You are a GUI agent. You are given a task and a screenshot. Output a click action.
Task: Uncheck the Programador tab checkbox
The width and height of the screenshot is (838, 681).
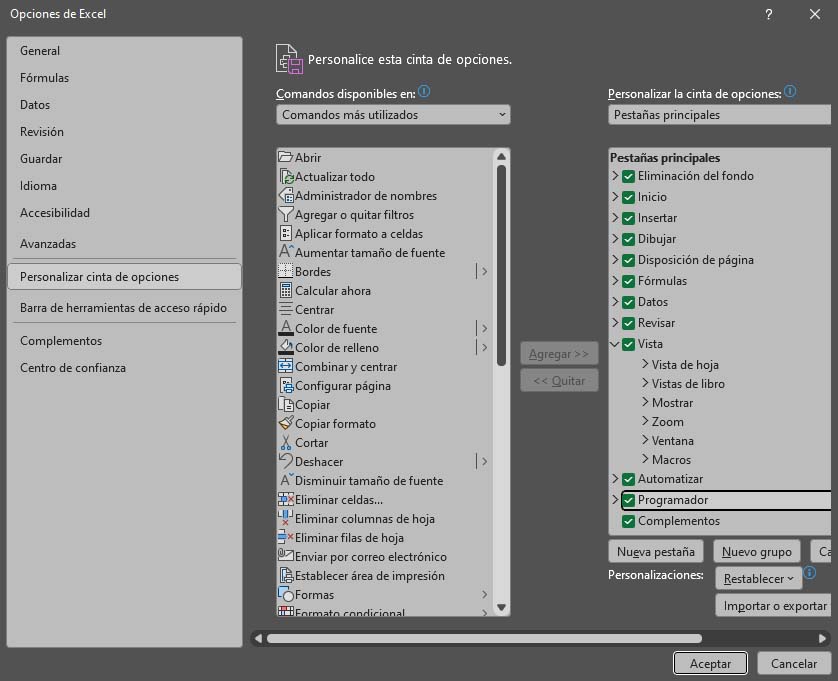628,499
